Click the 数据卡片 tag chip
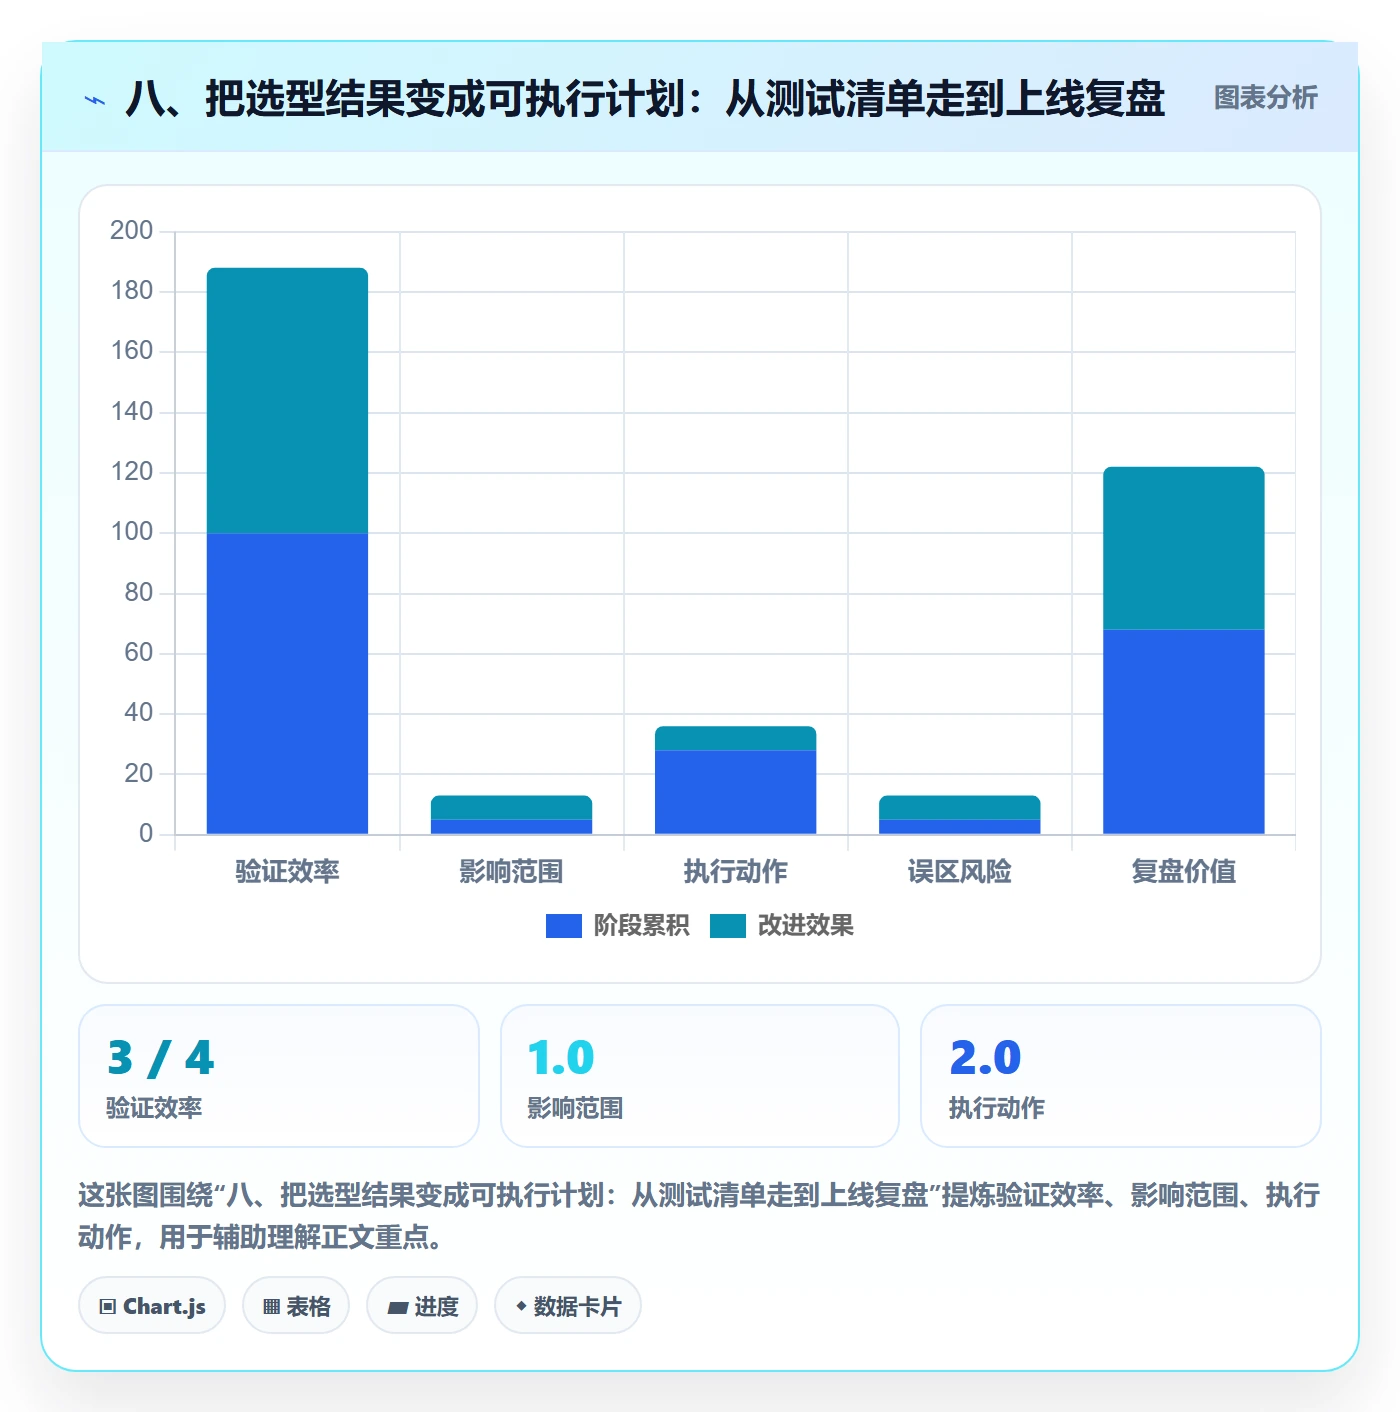 tap(568, 1306)
